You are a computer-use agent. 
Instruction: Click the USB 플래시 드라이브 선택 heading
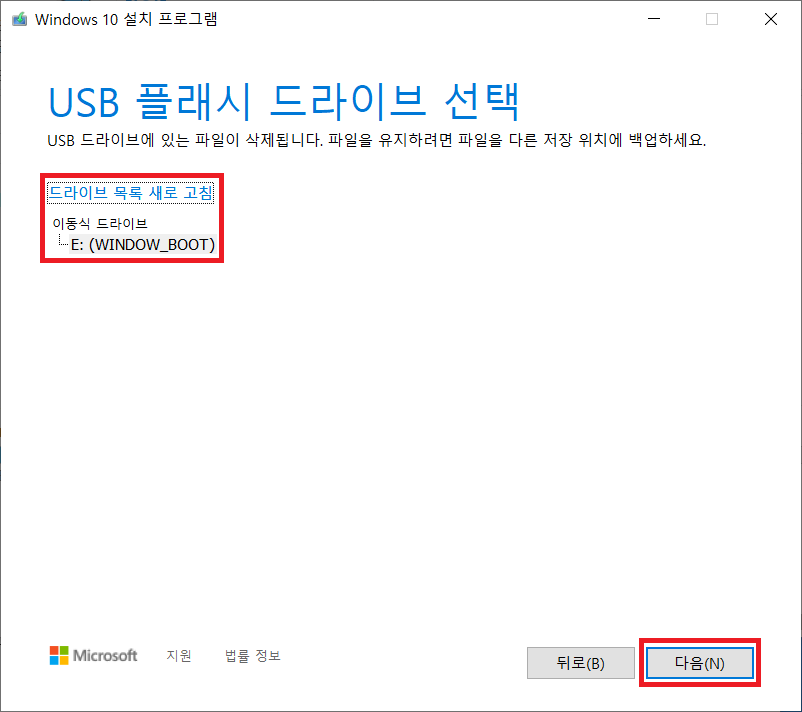[284, 102]
